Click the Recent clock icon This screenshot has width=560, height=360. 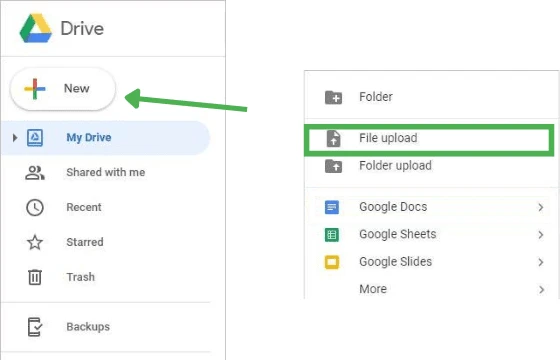click(35, 208)
